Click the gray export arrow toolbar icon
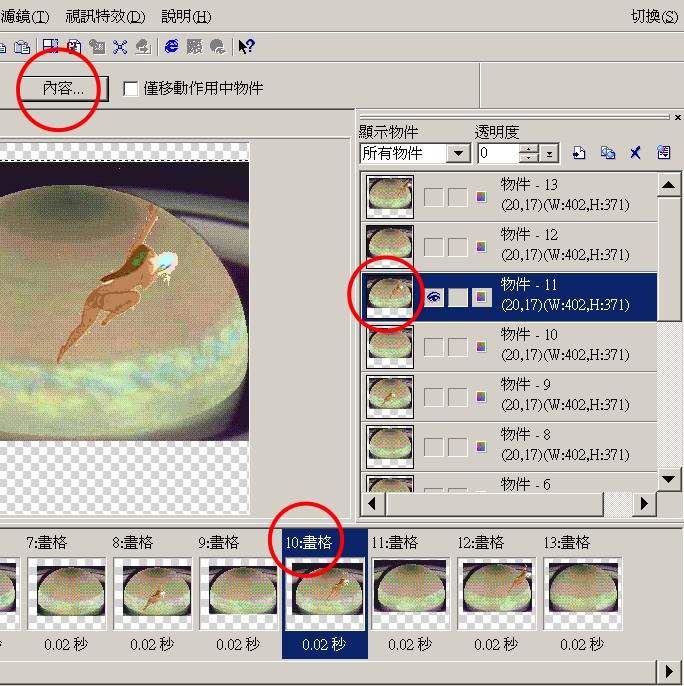684x686 pixels. click(x=143, y=46)
